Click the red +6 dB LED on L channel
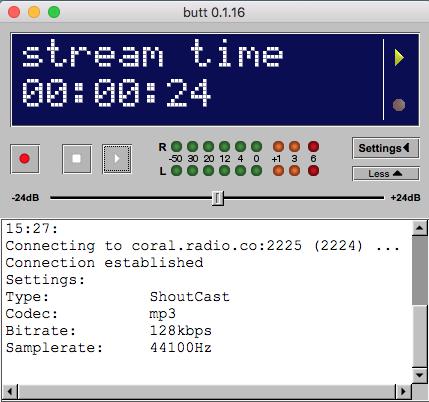This screenshot has height=402, width=429. coord(313,171)
